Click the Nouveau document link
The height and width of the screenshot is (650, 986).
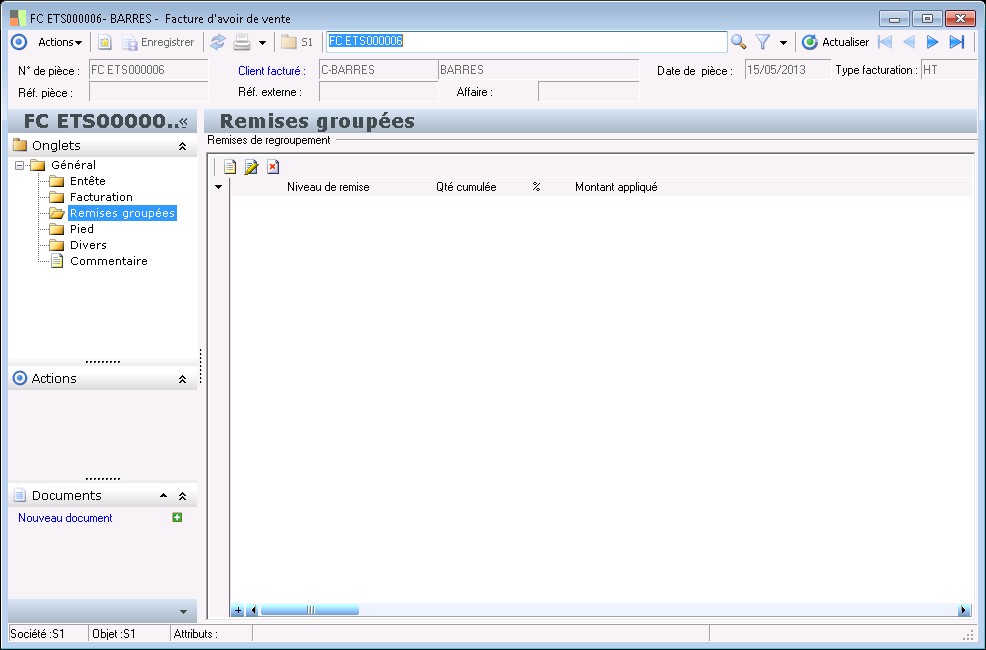click(65, 518)
